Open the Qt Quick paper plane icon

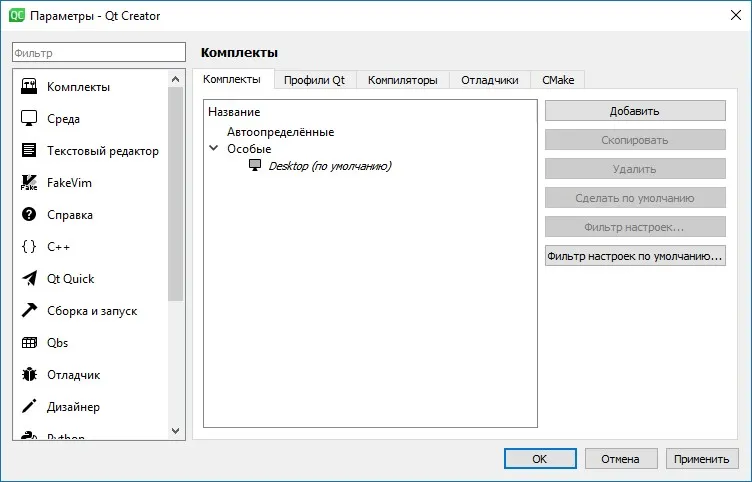(29, 279)
